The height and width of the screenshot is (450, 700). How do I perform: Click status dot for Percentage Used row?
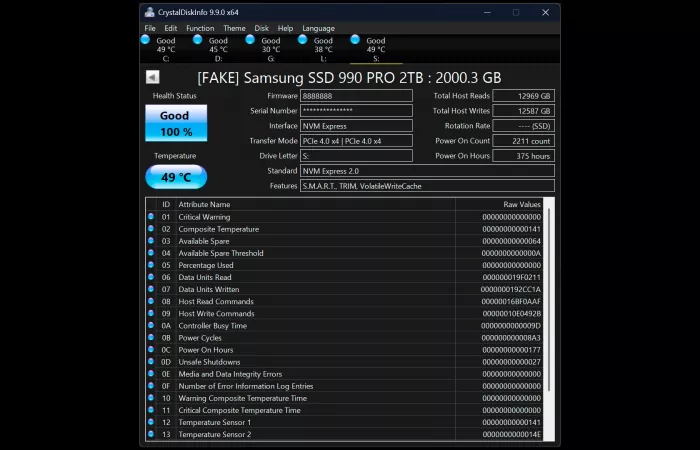click(151, 265)
